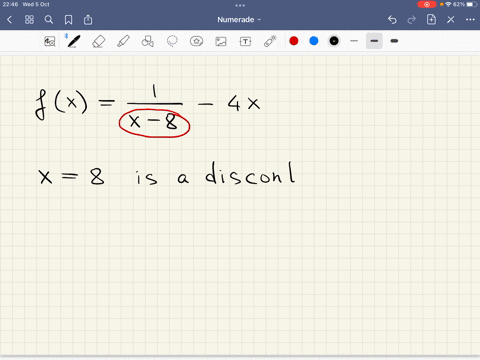Open the thumbnail grid view
The height and width of the screenshot is (360, 480).
click(x=29, y=20)
